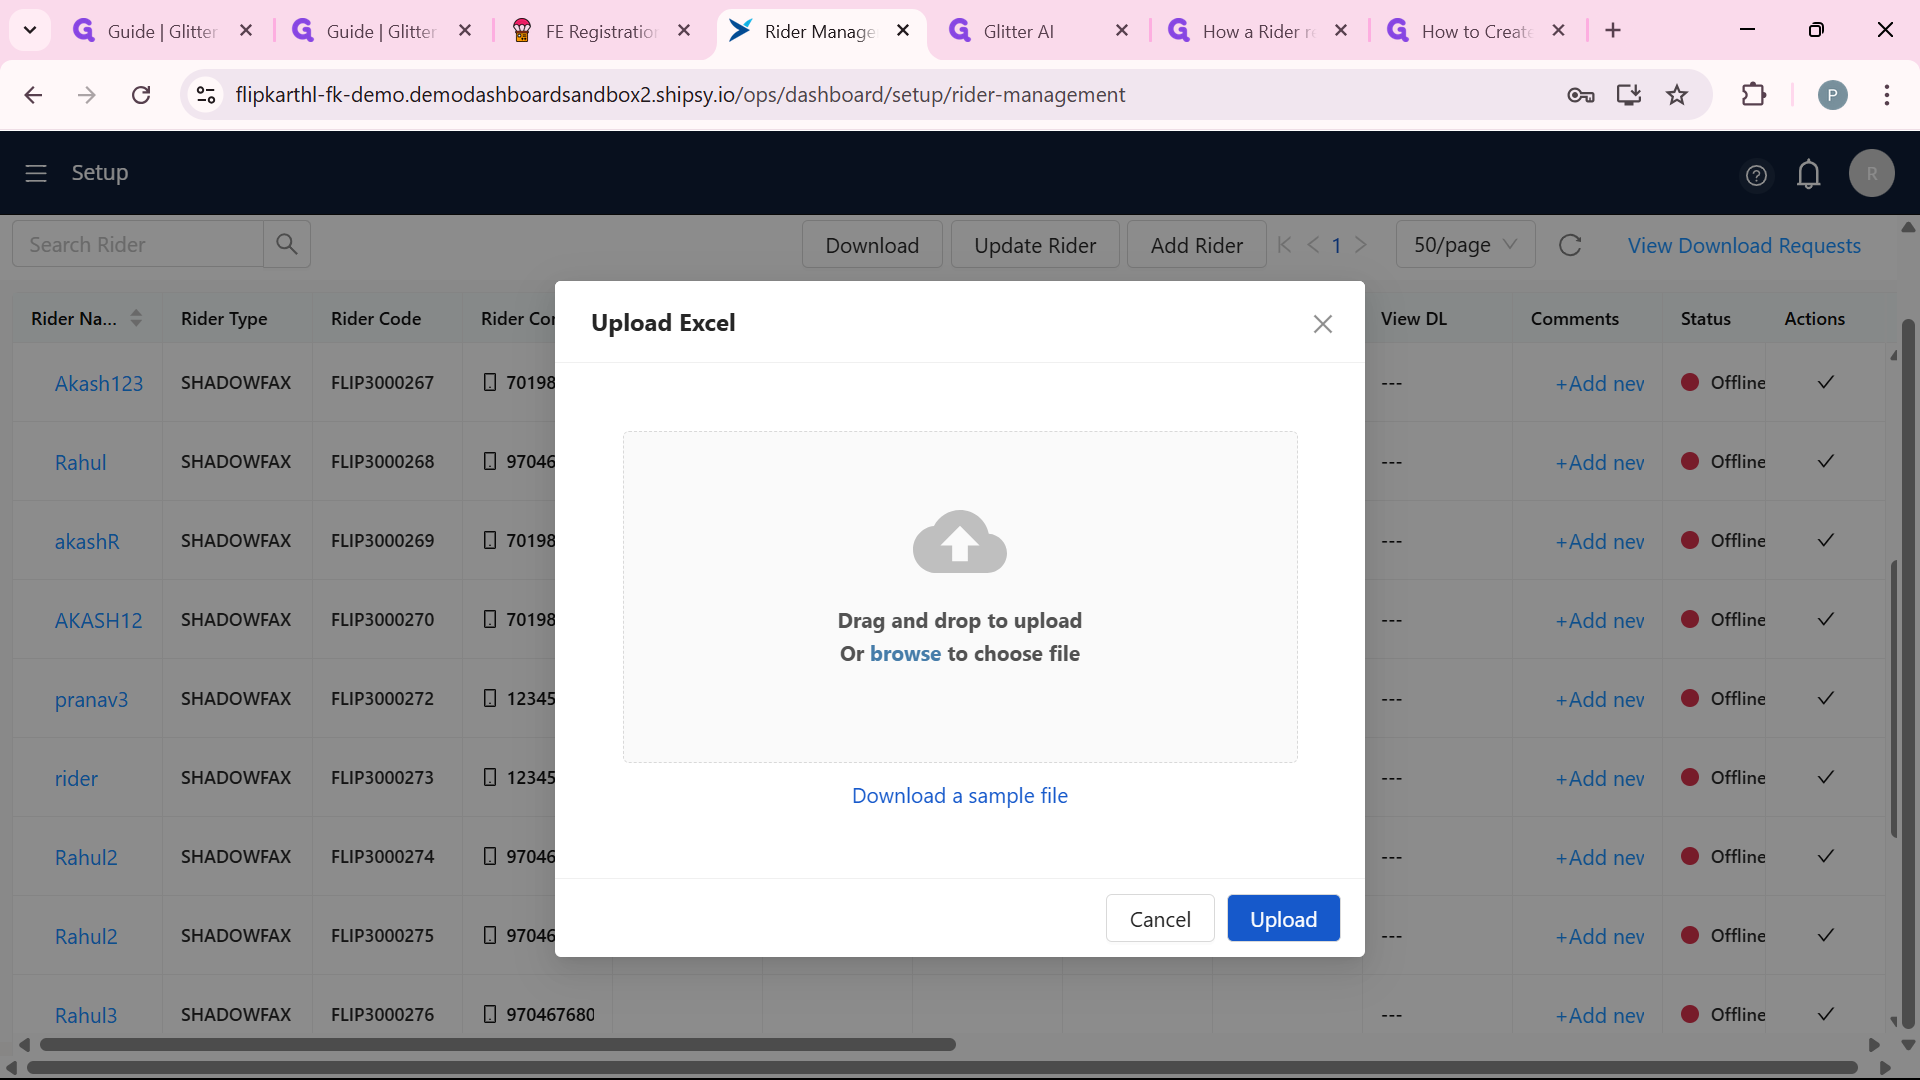
Task: Close the Rider Management browser tab
Action: click(903, 31)
